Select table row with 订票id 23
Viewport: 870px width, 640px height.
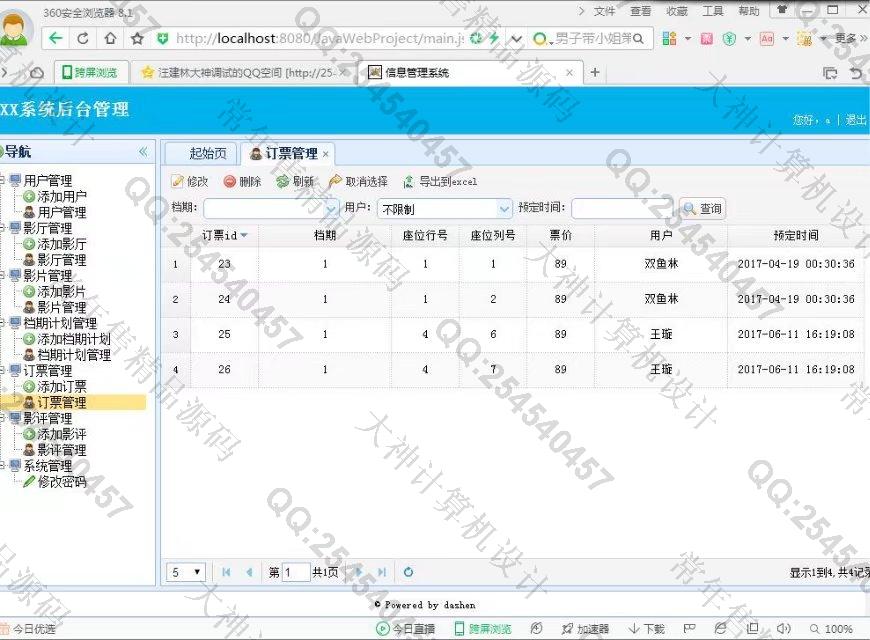[x=515, y=264]
